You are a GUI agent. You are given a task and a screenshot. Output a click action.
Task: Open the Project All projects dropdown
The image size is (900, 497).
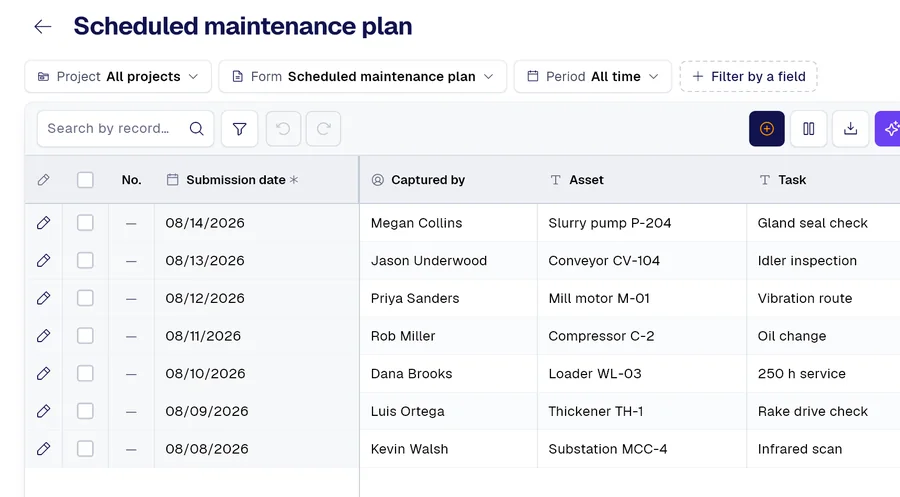point(118,76)
